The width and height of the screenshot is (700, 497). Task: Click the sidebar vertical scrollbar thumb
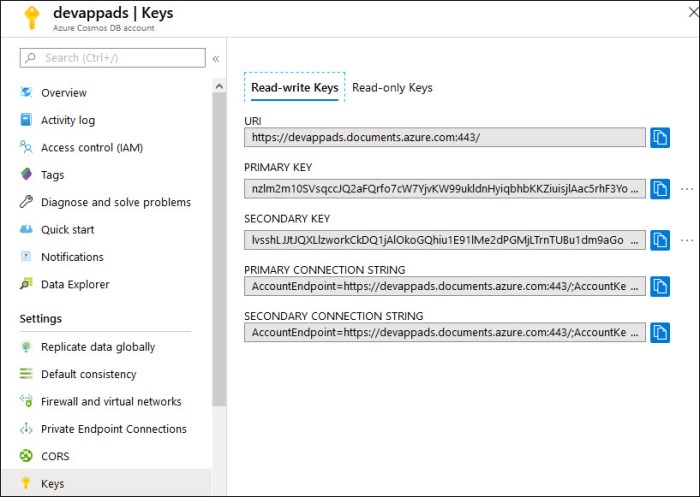[x=219, y=250]
